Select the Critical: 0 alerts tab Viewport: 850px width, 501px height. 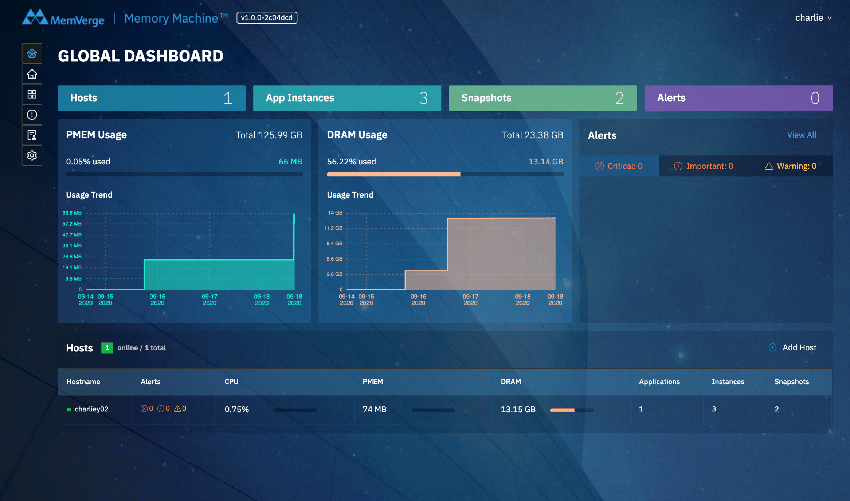[619, 166]
